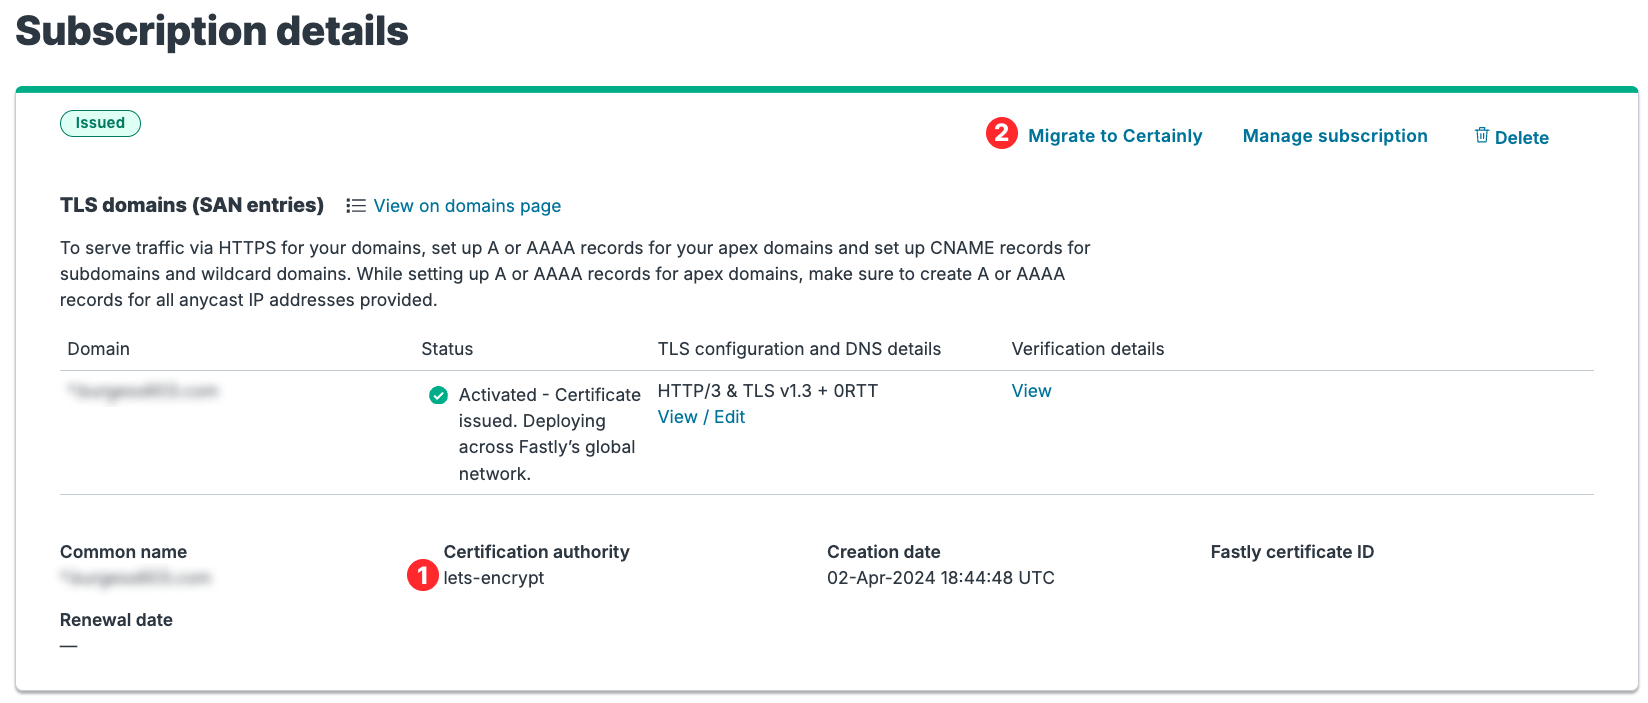
Task: Click the Delete action
Action: pyautogui.click(x=1521, y=137)
